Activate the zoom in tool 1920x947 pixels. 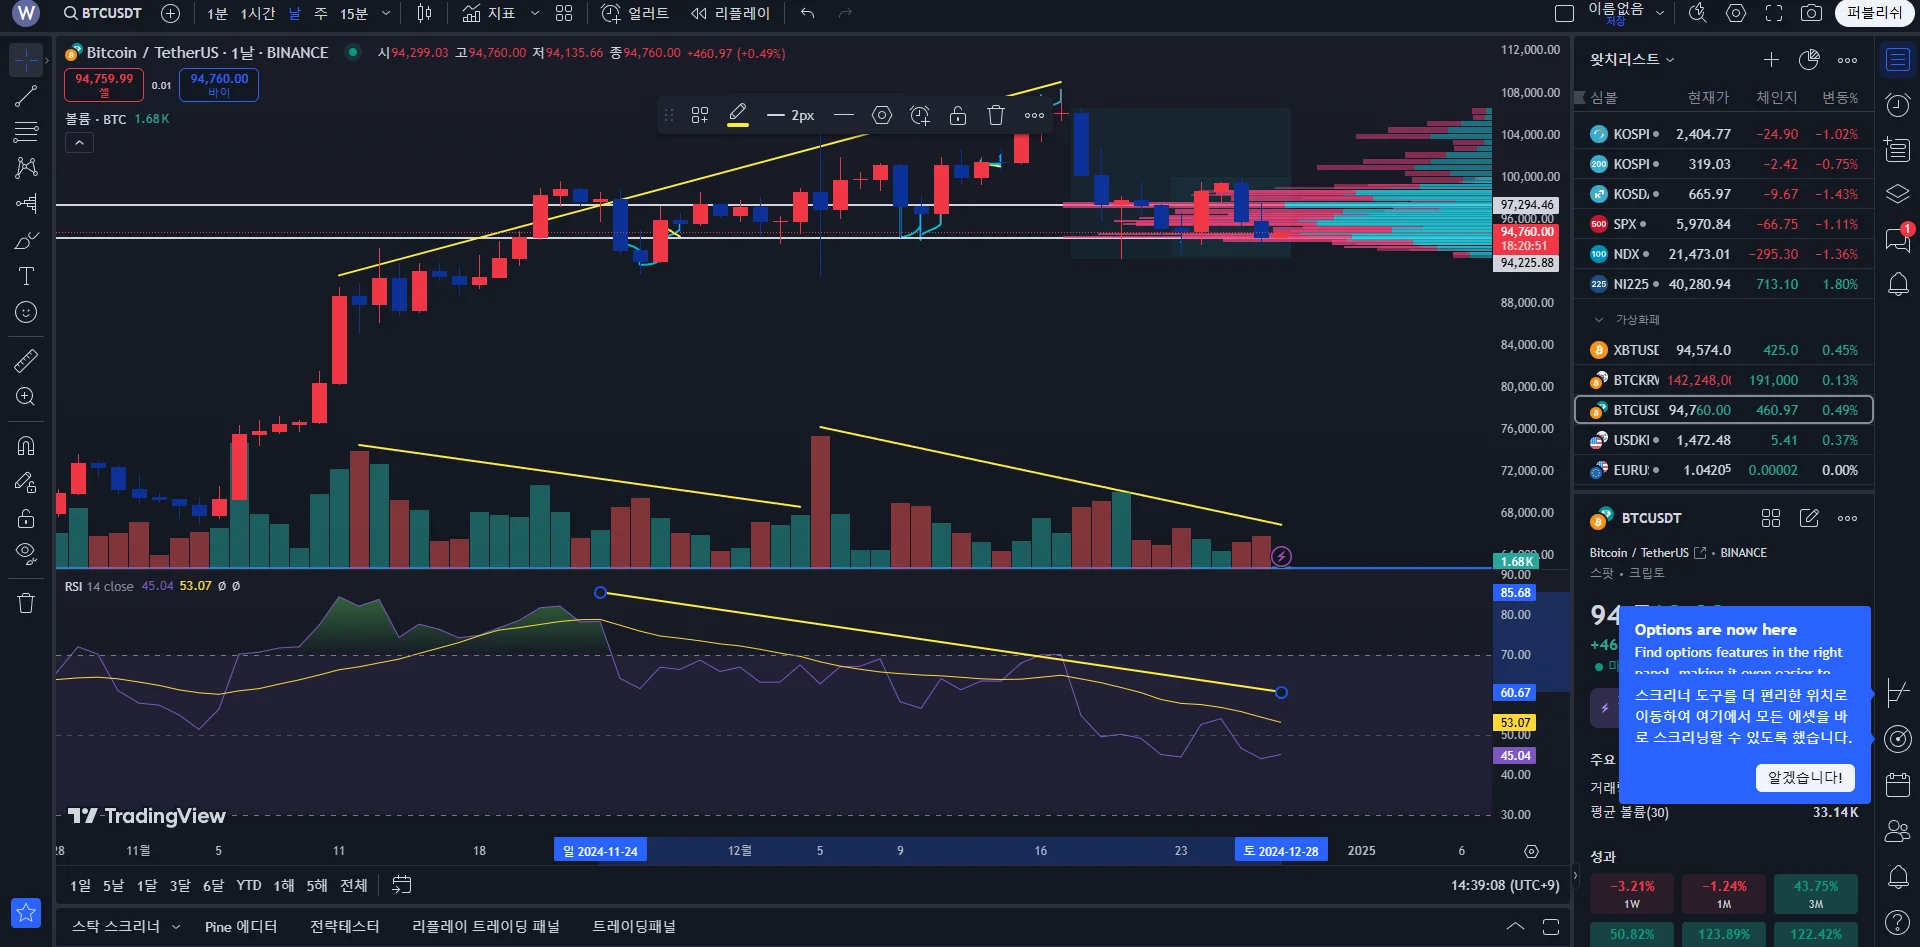tap(26, 397)
